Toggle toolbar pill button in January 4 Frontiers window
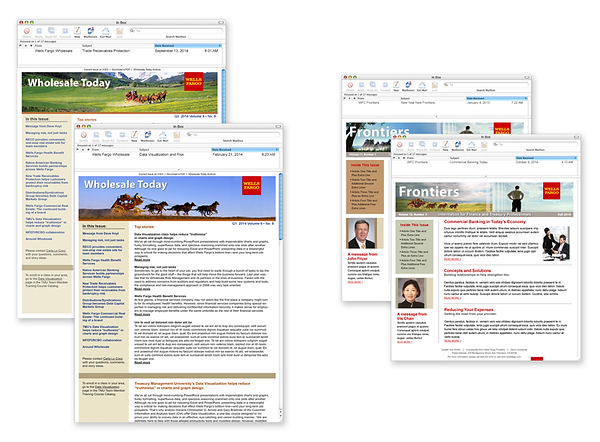Image resolution: width=600 pixels, height=442 pixels. [x=527, y=77]
